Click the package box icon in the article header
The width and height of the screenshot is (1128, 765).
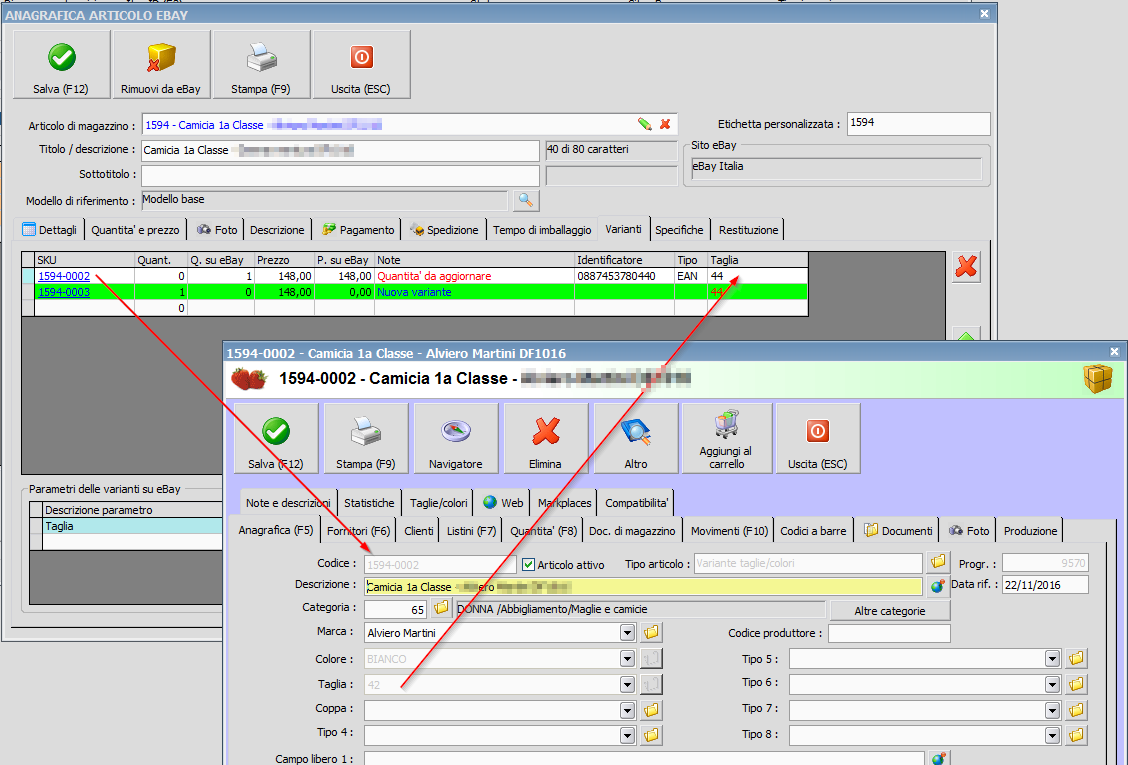tap(1098, 379)
